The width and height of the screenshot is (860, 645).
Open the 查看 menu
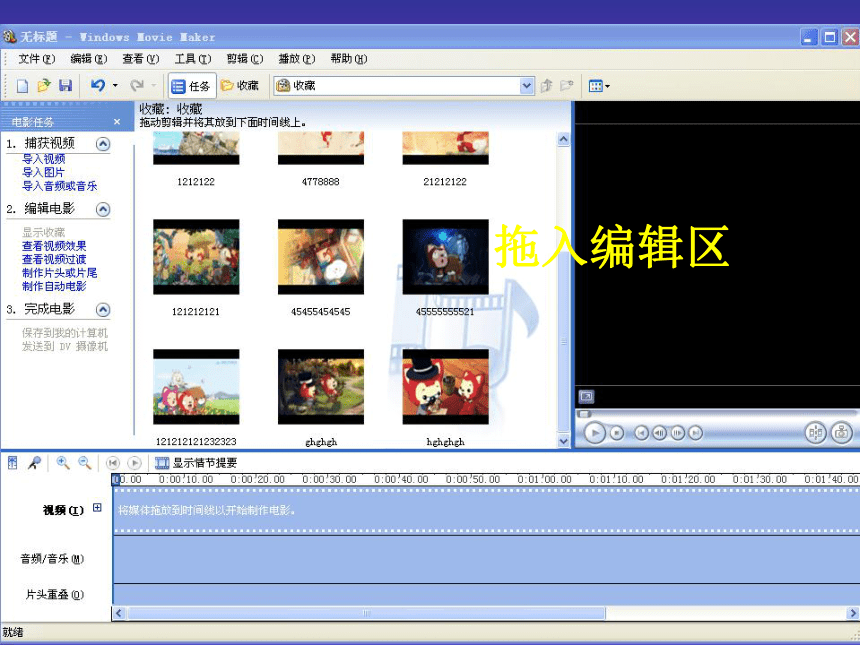pyautogui.click(x=141, y=59)
